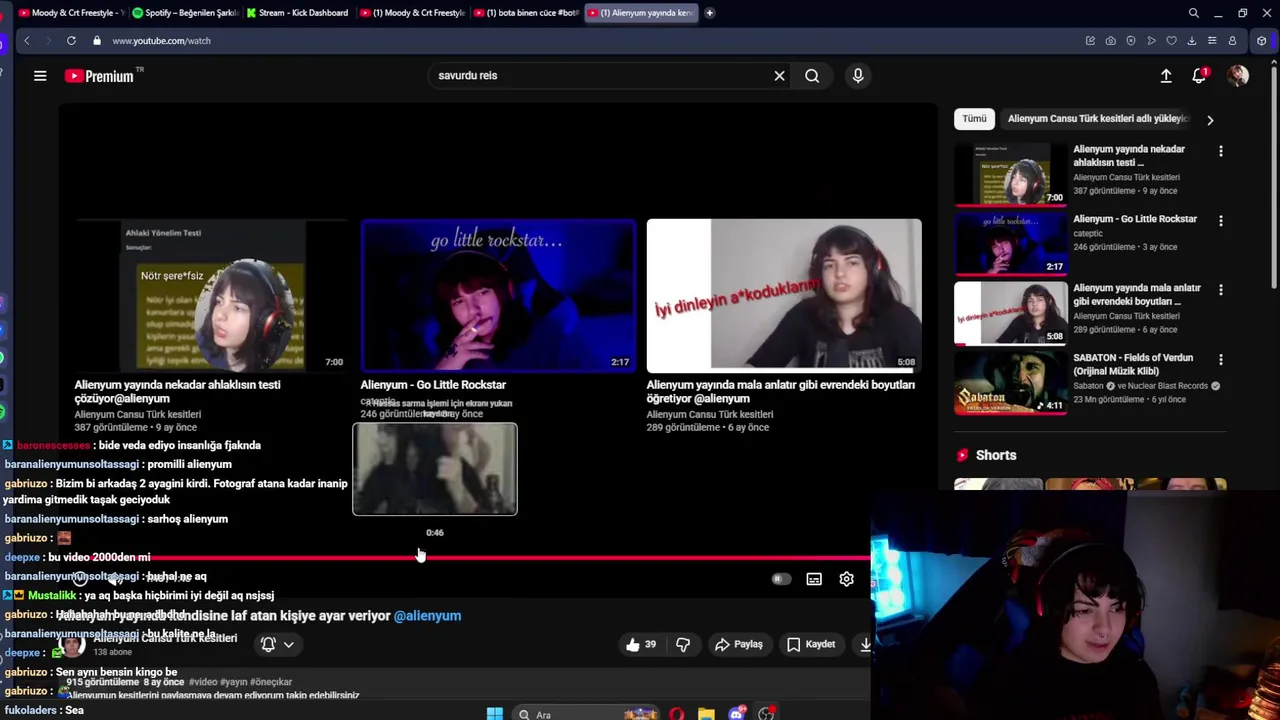Open browser downloads icon
This screenshot has height=720, width=1280.
click(x=1192, y=41)
